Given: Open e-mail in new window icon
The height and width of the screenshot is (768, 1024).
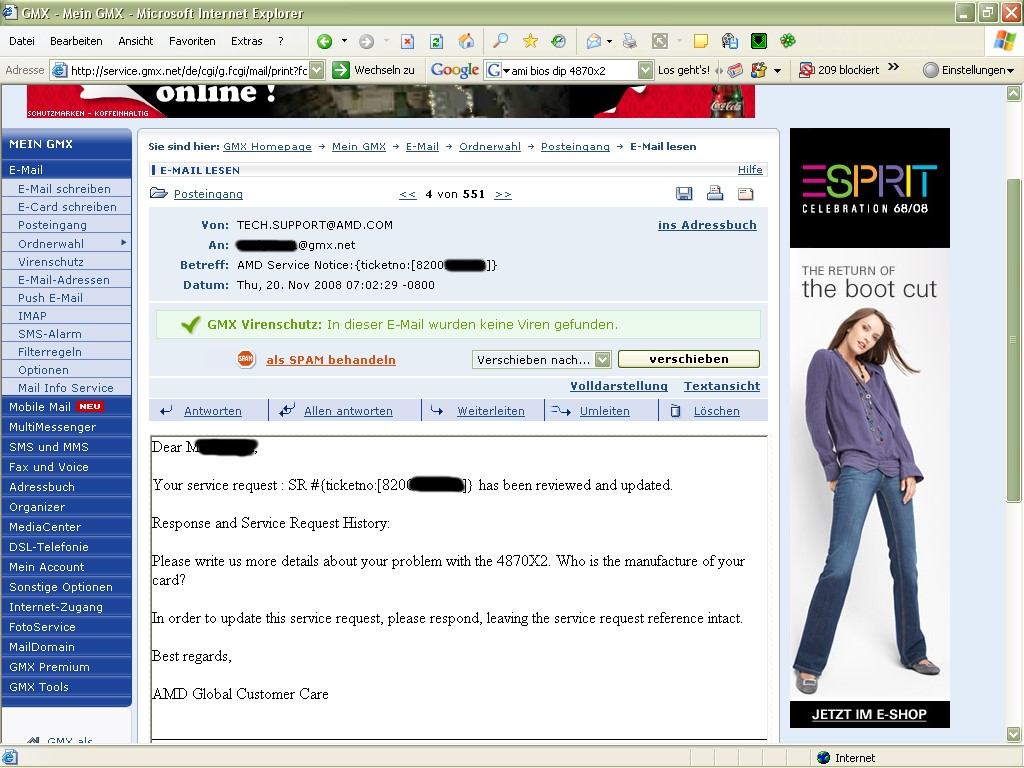Looking at the screenshot, I should pyautogui.click(x=746, y=193).
